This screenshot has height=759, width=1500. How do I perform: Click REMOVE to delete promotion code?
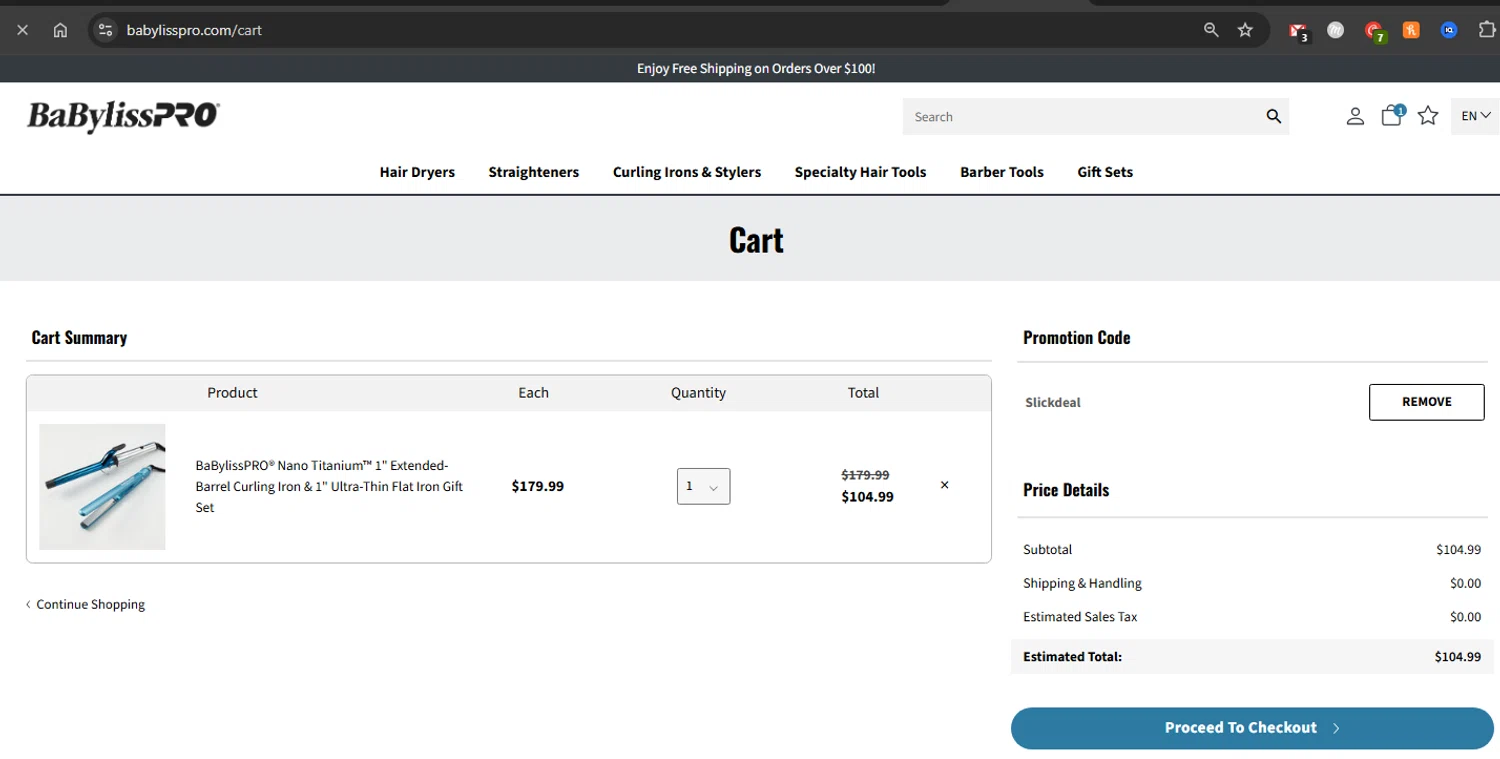pyautogui.click(x=1426, y=402)
